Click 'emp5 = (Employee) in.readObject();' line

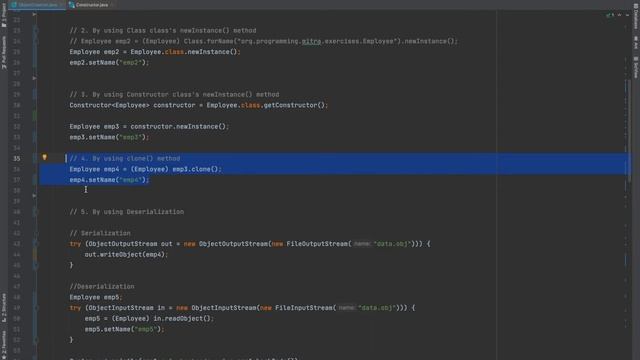pyautogui.click(x=149, y=318)
